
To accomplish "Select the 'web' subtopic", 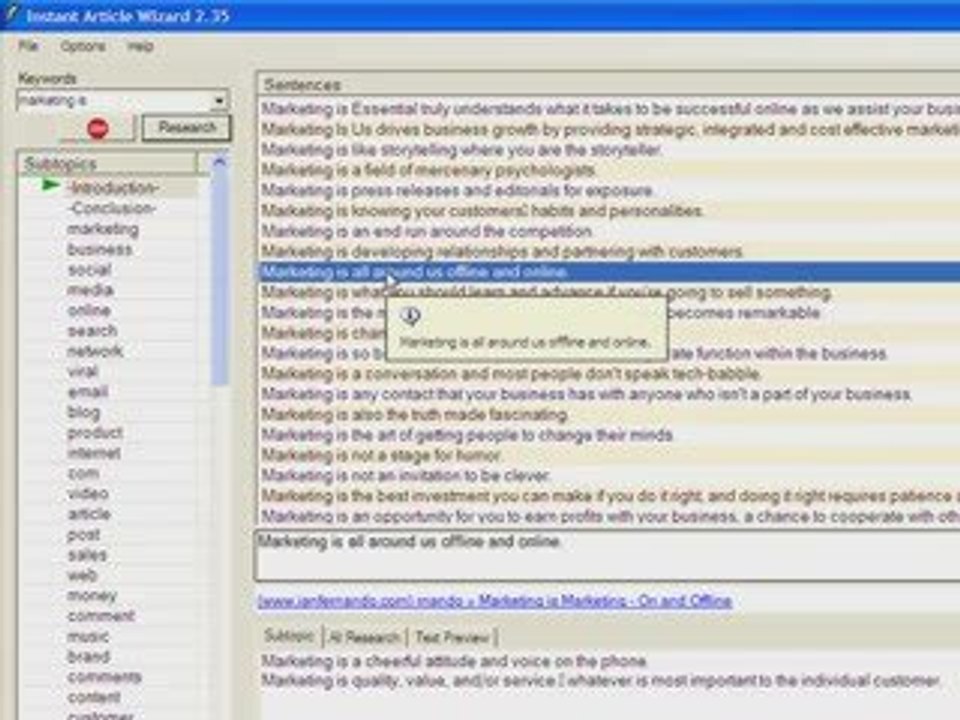I will 82,576.
